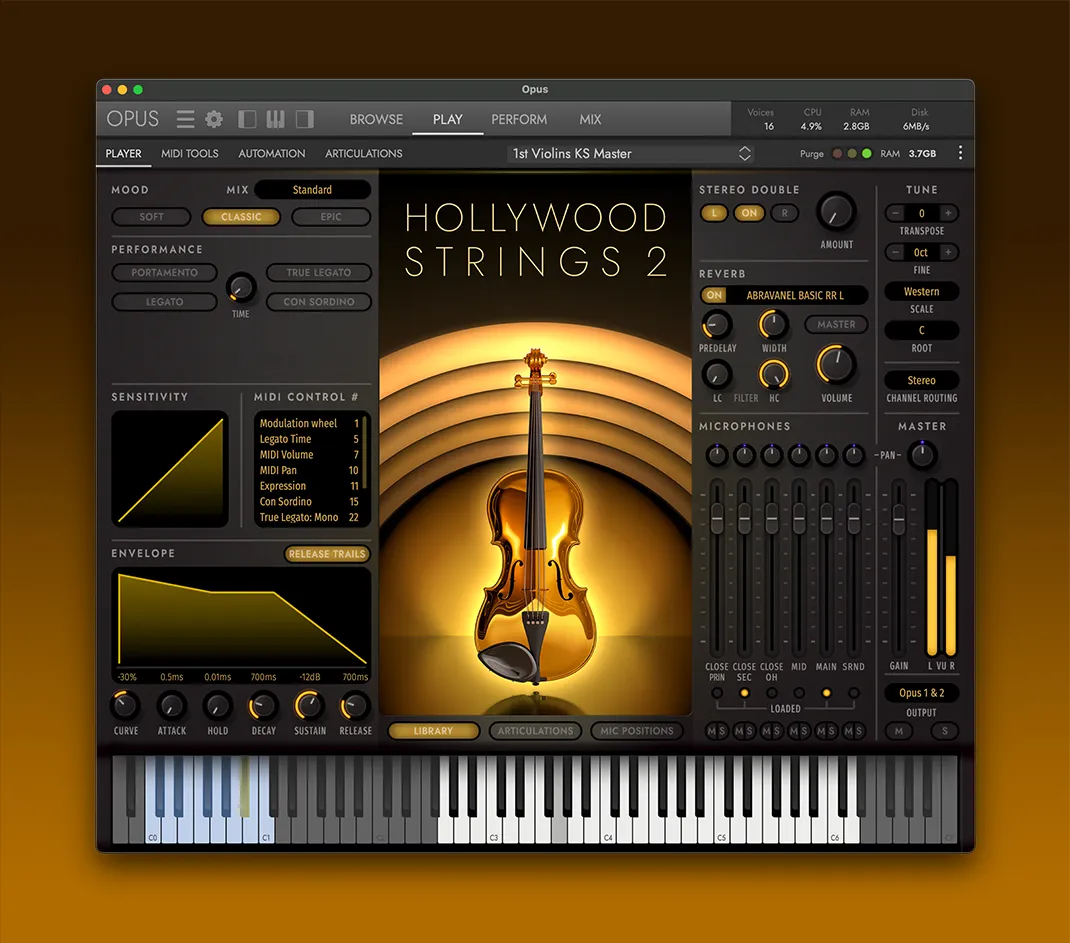The width and height of the screenshot is (1070, 943).
Task: Click the LIBRARY button below artwork
Action: point(433,731)
